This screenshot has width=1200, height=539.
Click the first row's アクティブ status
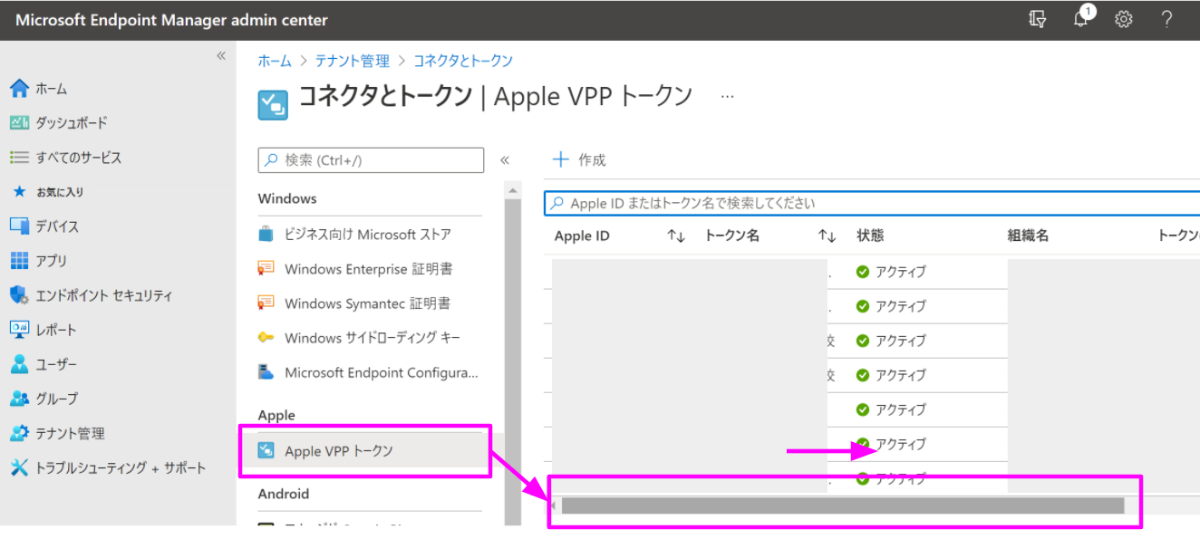point(891,272)
